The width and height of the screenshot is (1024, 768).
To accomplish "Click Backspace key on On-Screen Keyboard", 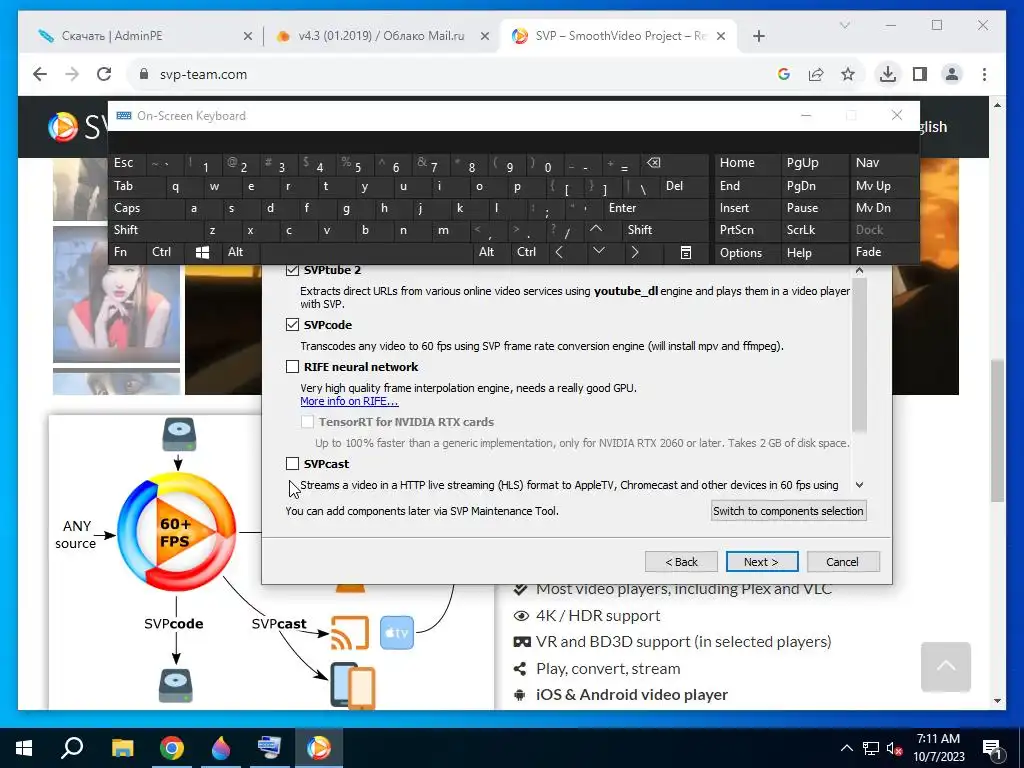I will [653, 163].
